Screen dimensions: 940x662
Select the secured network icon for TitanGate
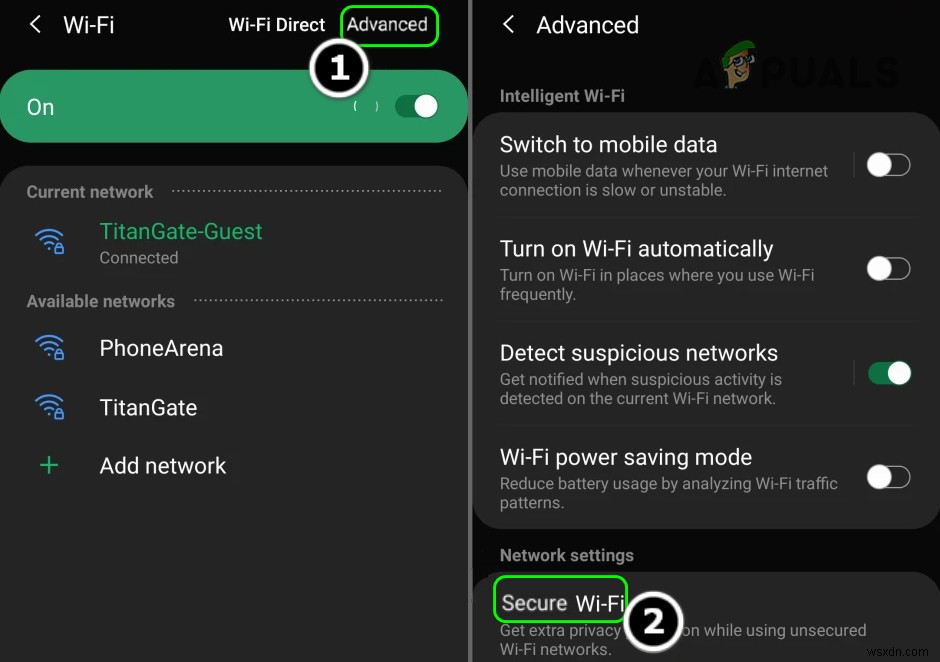(x=49, y=407)
